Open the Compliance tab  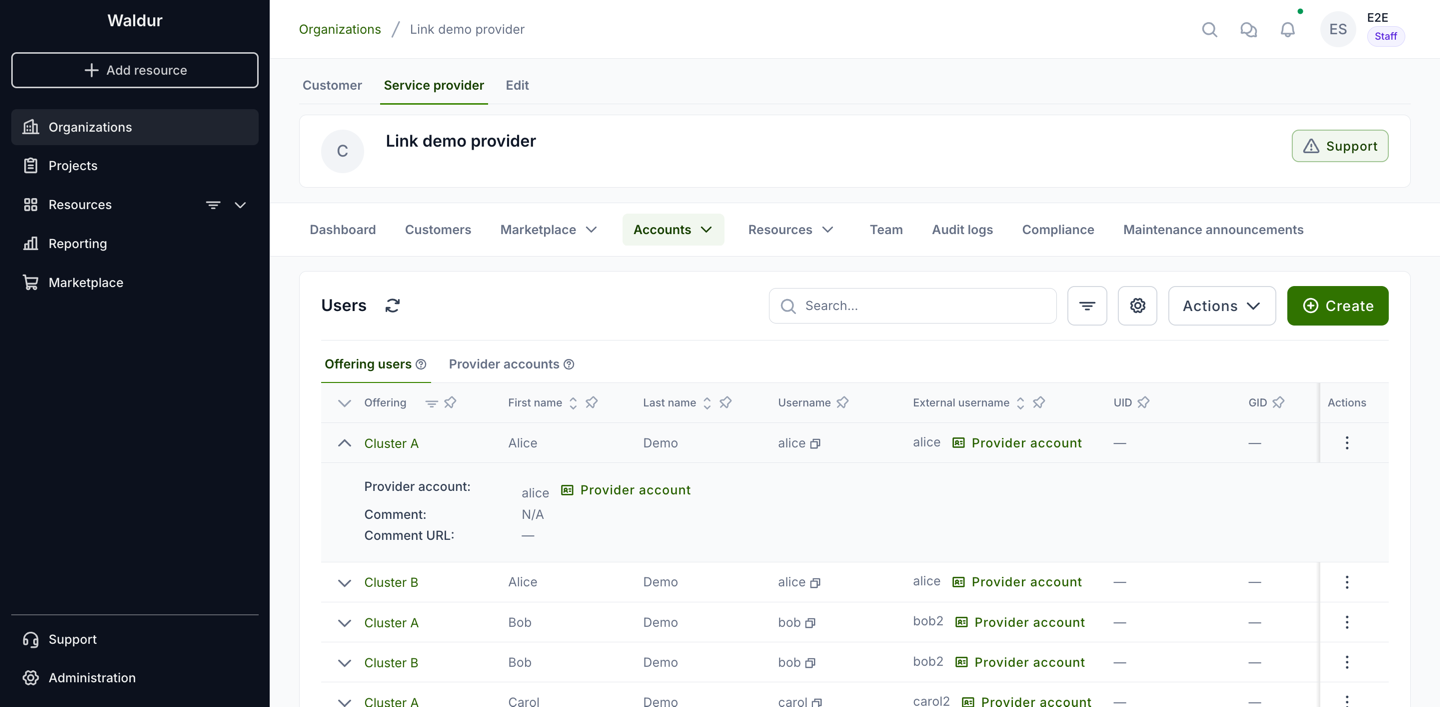click(1058, 230)
